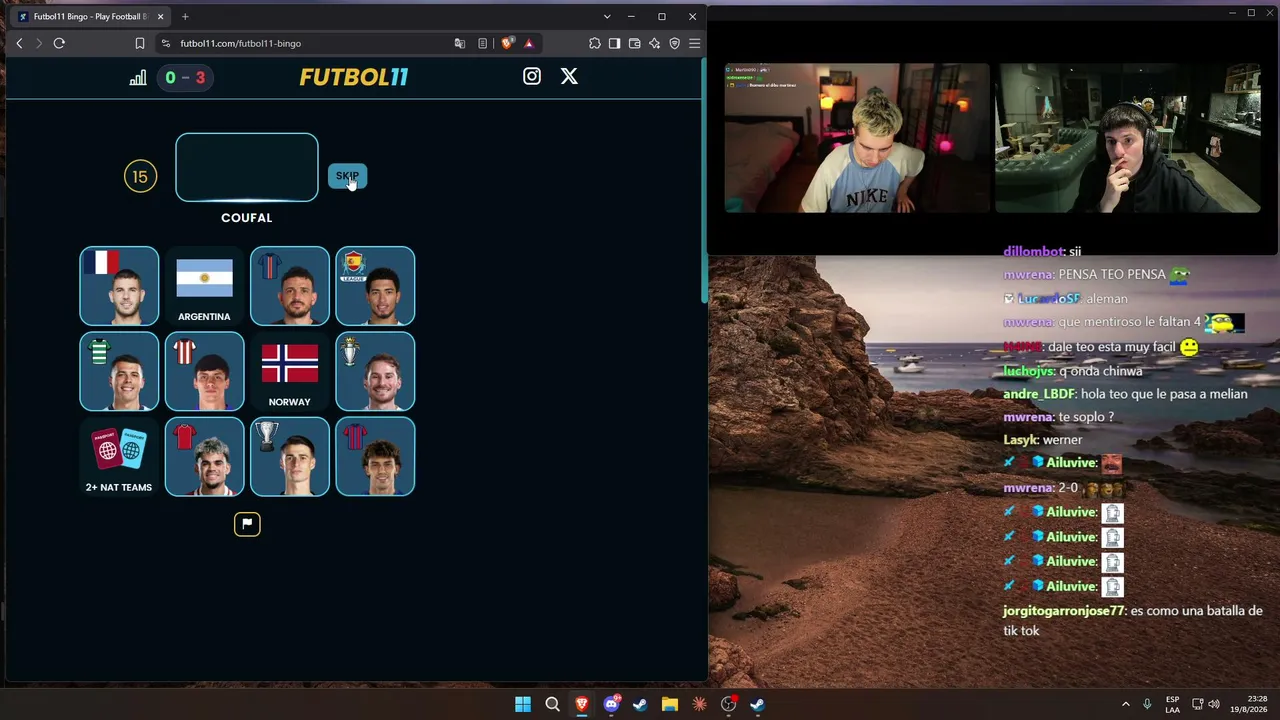Select the Futbol11 Bingo browser tab
Viewport: 1280px width, 720px height.
tap(90, 16)
